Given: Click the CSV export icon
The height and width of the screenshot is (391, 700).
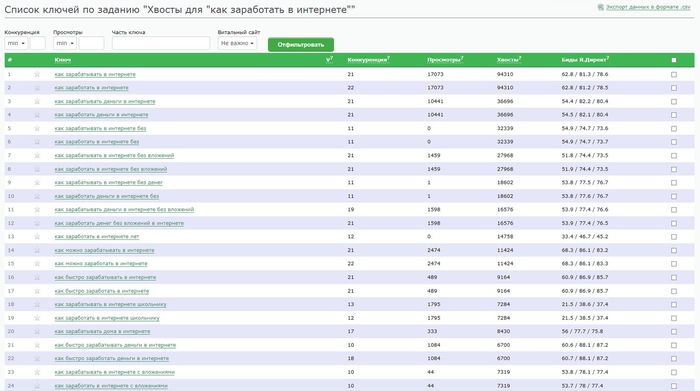Looking at the screenshot, I should point(600,7).
